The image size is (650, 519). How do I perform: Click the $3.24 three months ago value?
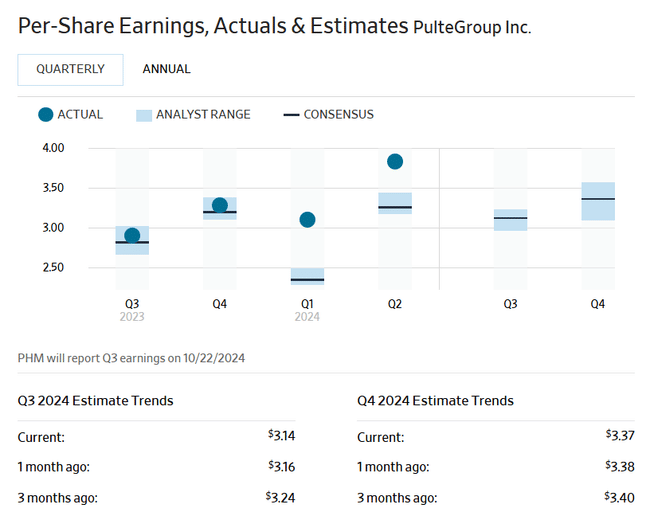(x=281, y=497)
